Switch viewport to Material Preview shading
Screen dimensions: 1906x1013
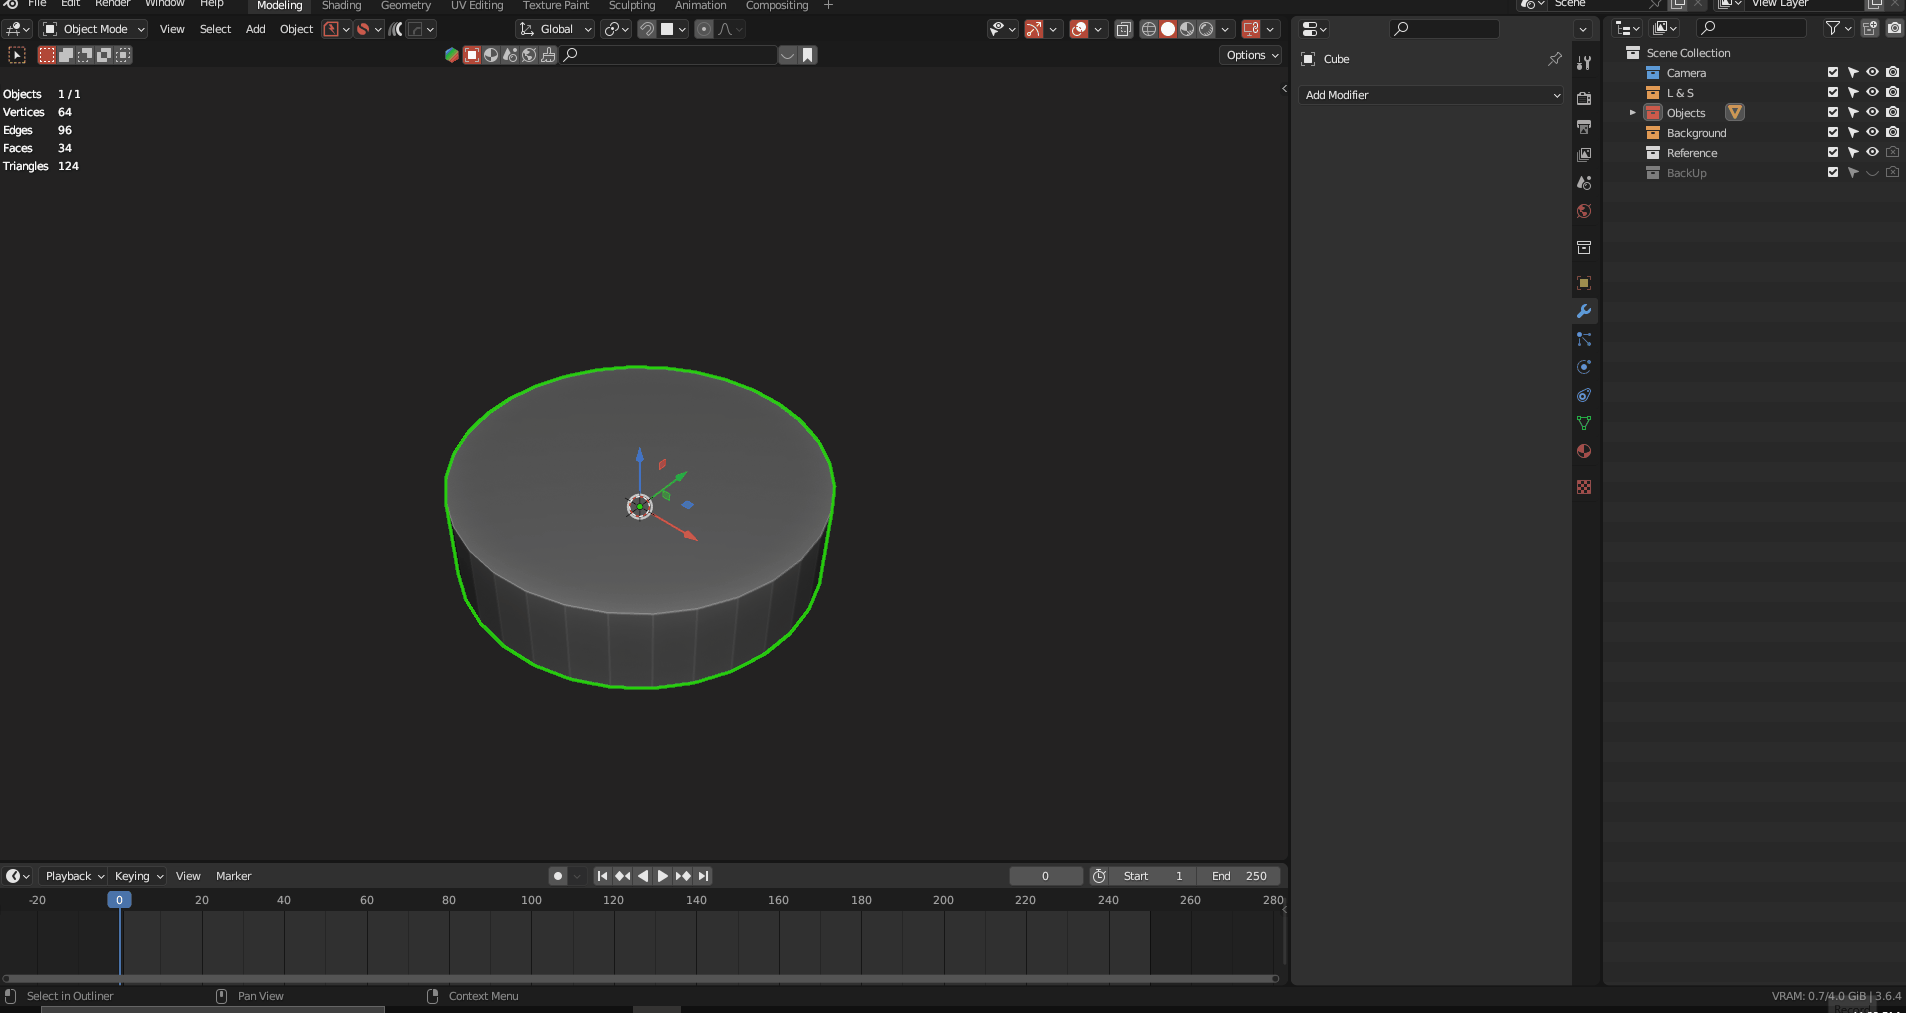(1187, 29)
